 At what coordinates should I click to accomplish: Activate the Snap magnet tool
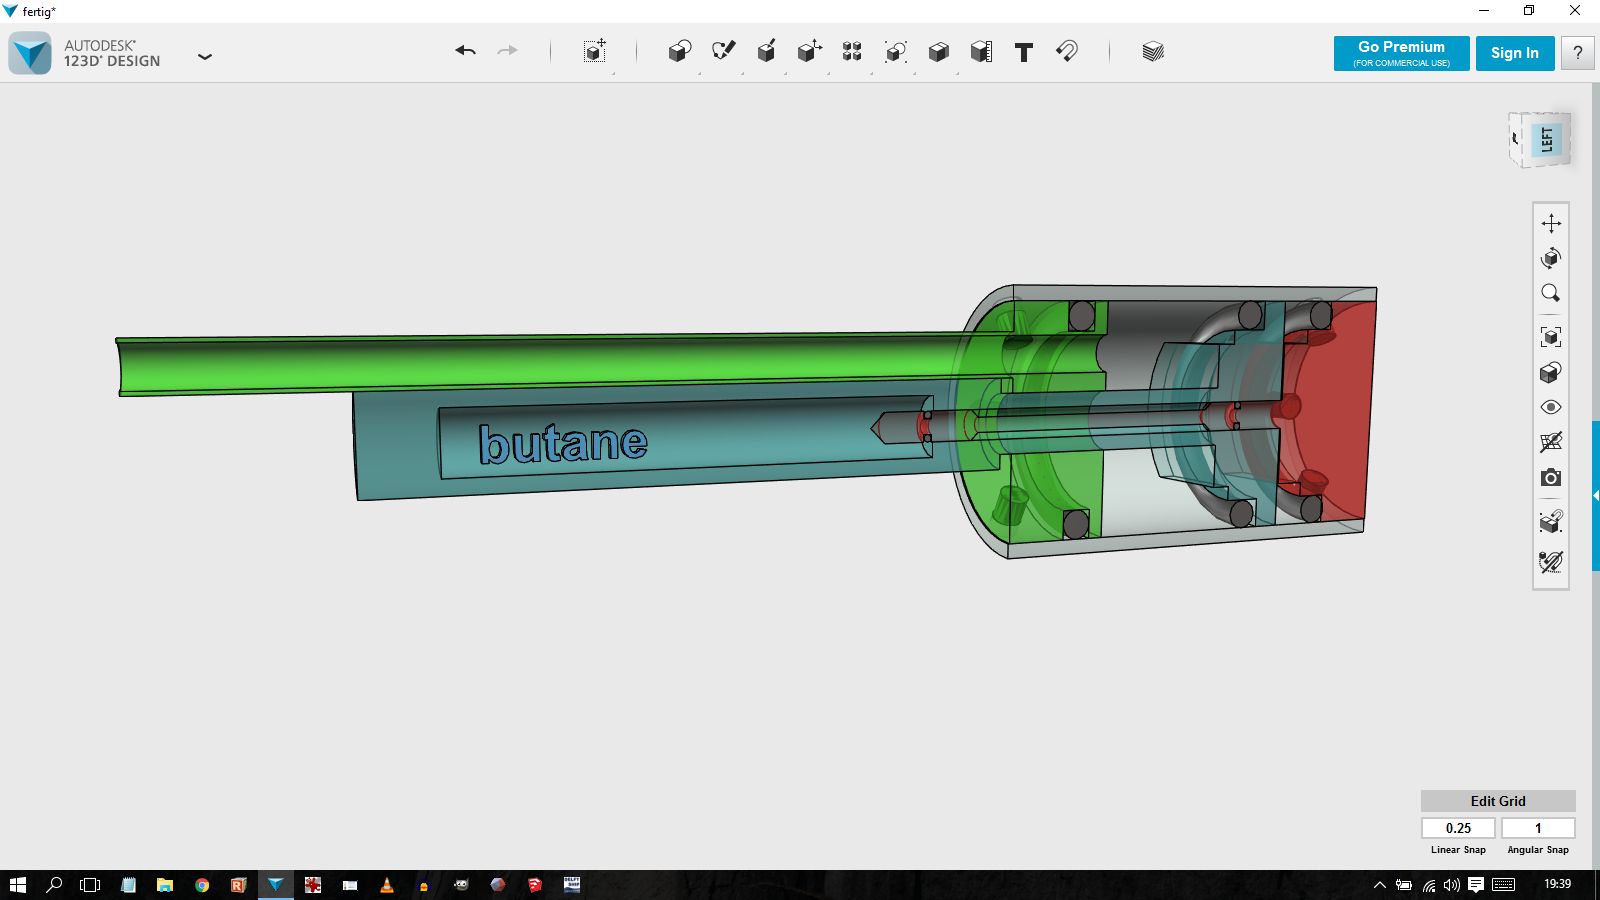click(1067, 52)
